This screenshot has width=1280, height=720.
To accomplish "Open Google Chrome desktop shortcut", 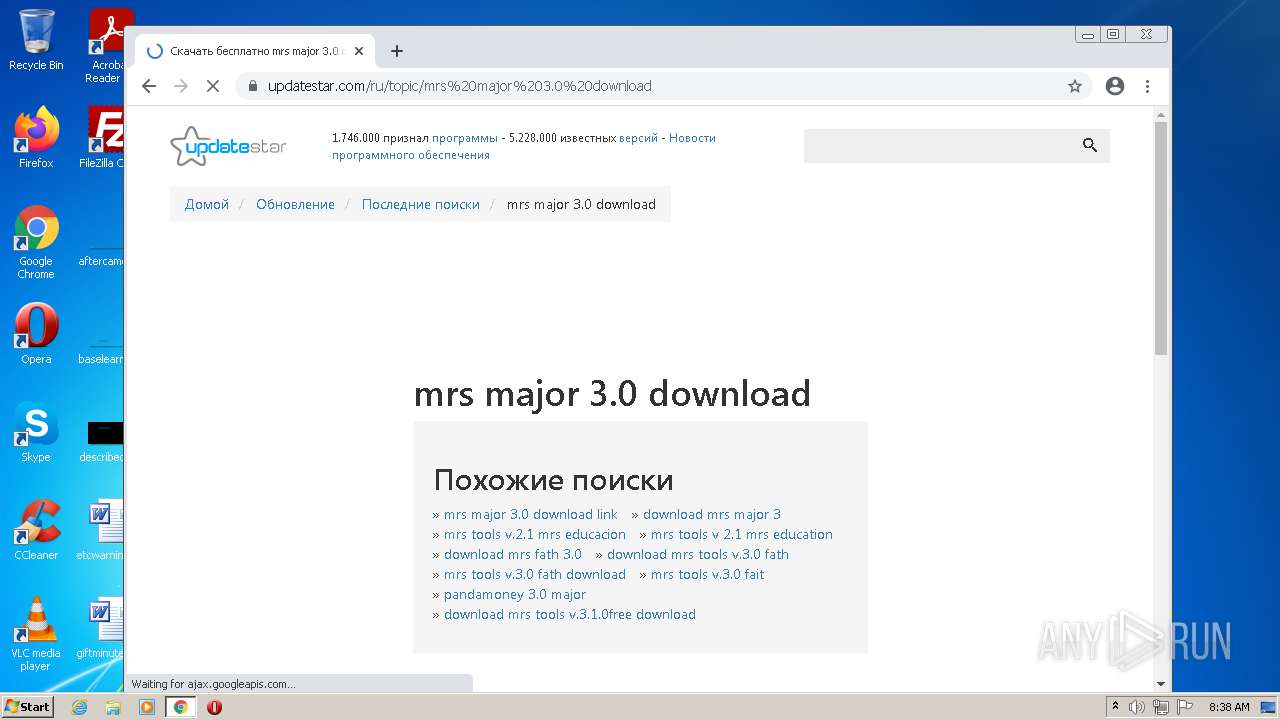I will [x=36, y=242].
